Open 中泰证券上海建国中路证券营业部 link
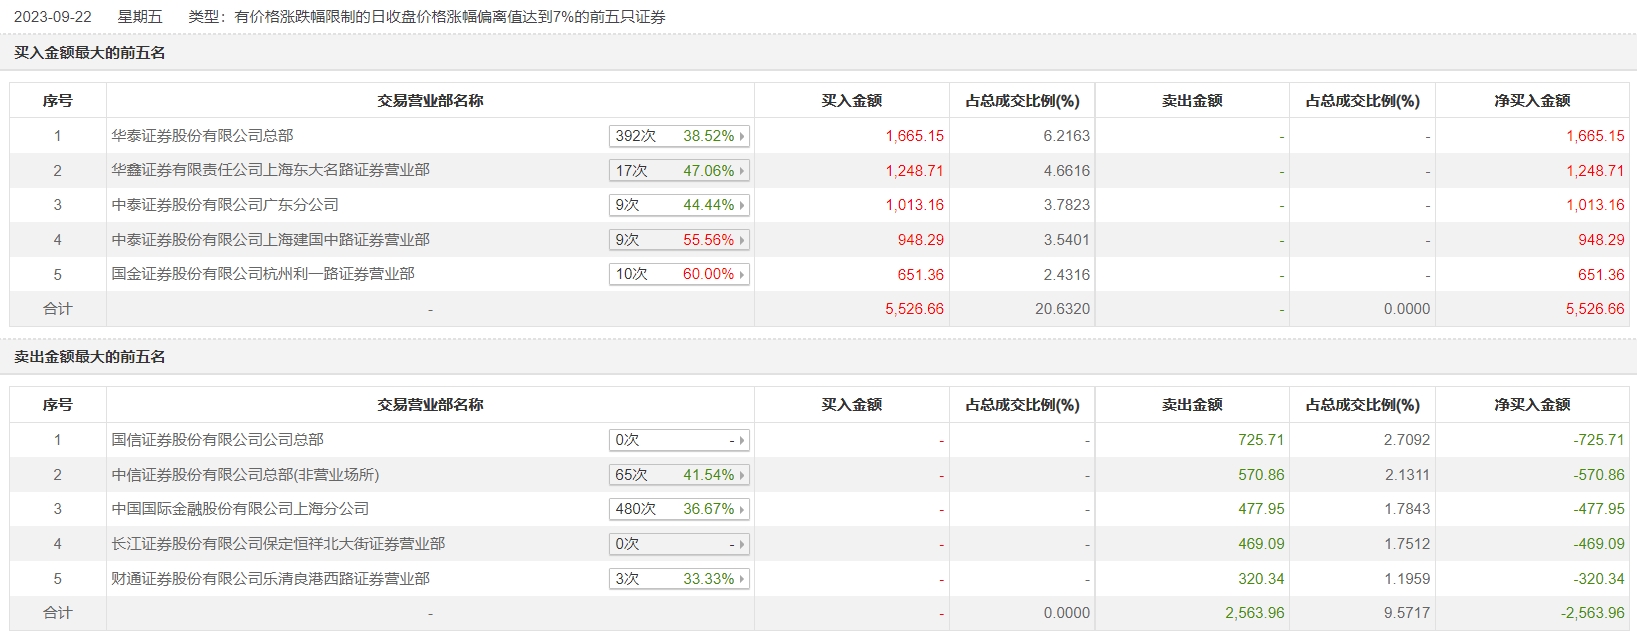Viewport: 1637px width, 639px height. 270,240
